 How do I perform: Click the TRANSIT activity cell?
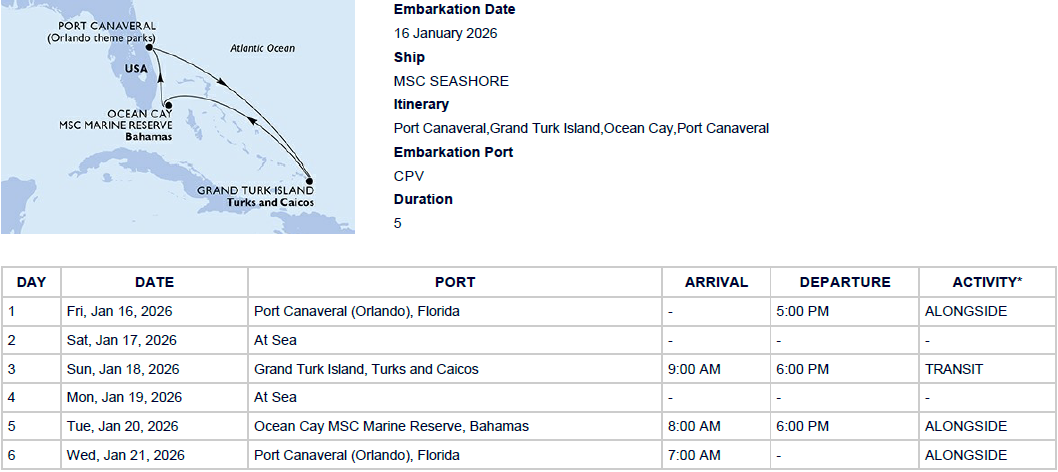point(987,369)
